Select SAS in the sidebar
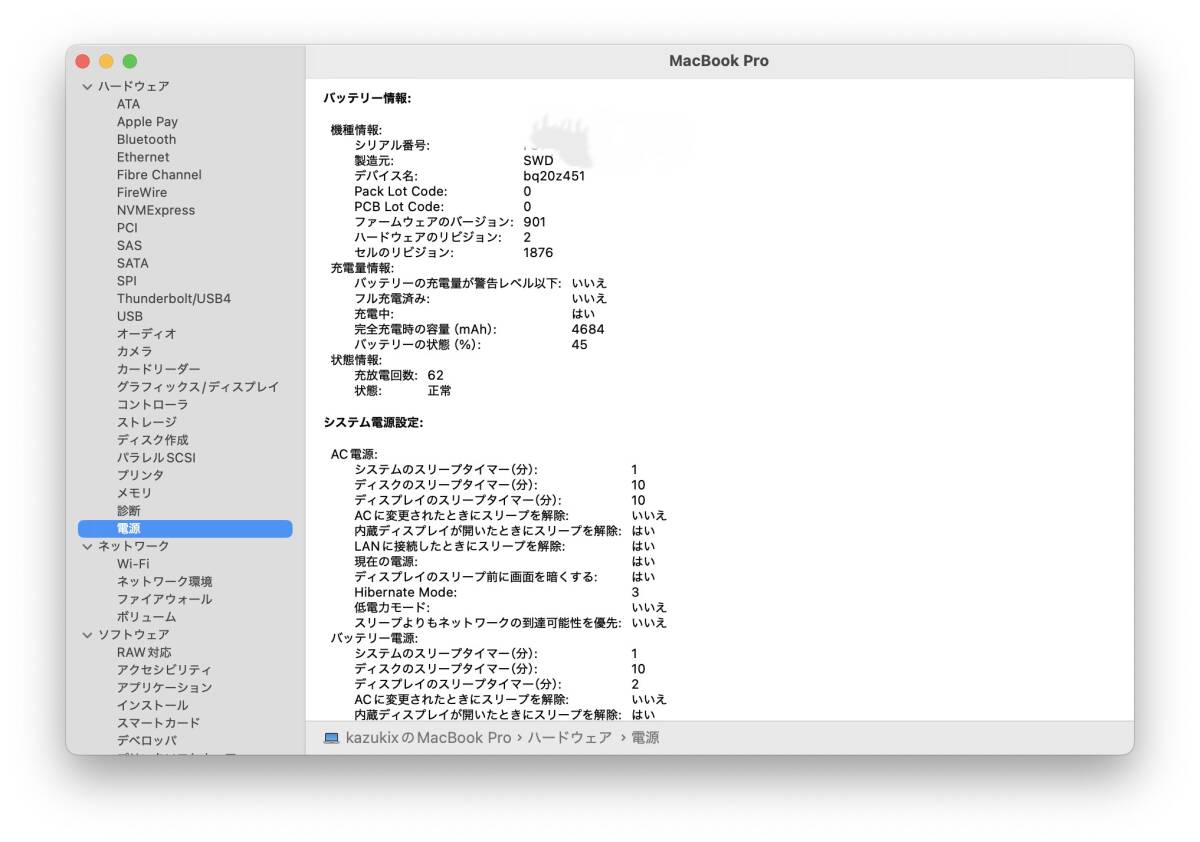Screen dimensions: 1200x842 [129, 246]
